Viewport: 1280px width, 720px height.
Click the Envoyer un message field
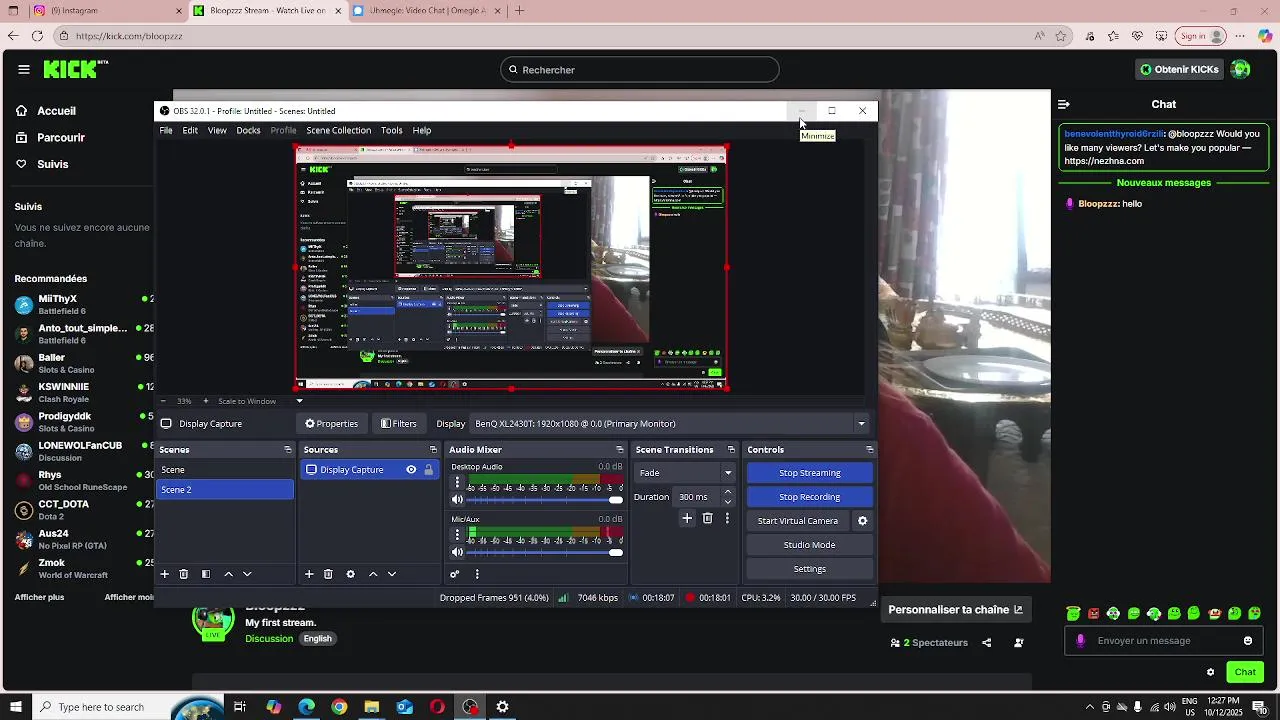point(1165,641)
